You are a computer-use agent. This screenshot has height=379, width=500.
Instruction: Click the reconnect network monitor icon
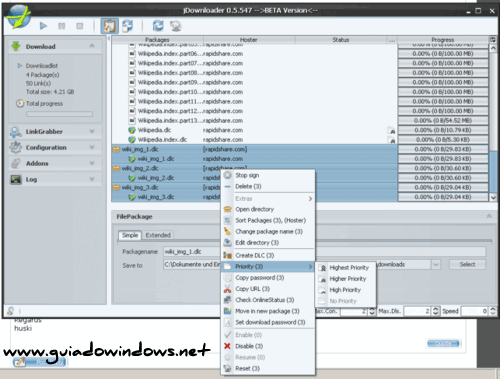[176, 26]
